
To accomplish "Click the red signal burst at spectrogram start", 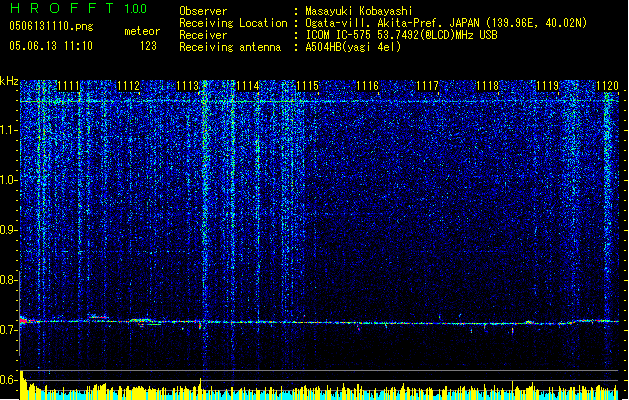I will (23, 320).
